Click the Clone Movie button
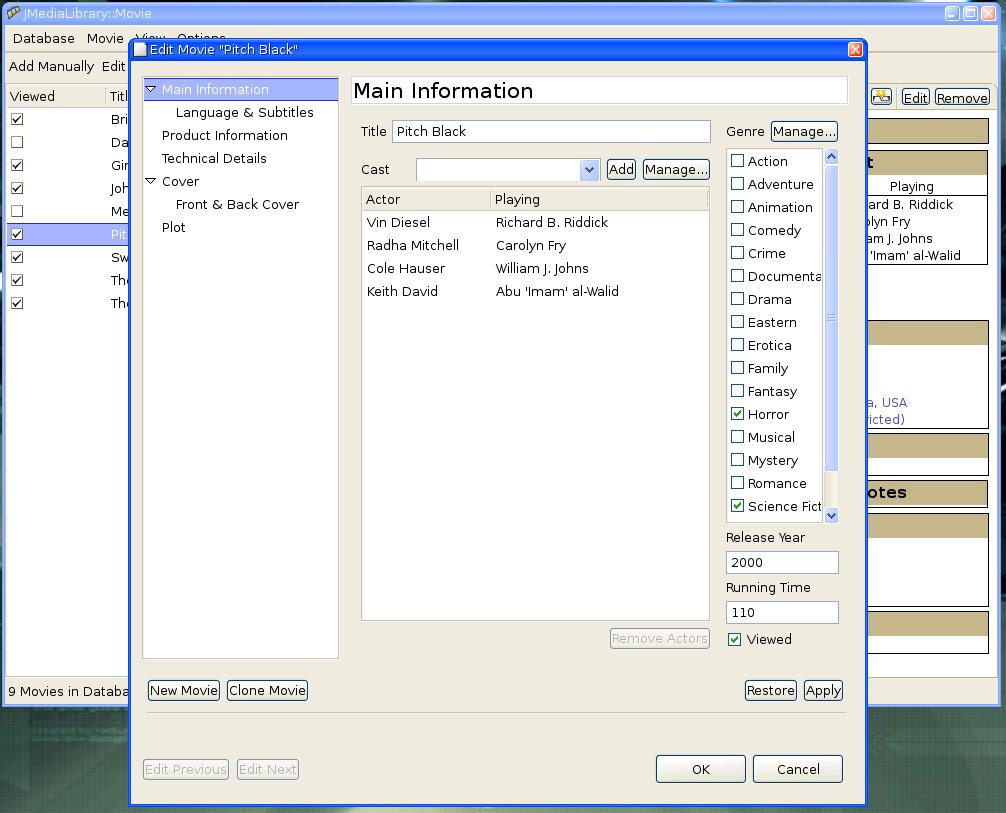 [267, 691]
